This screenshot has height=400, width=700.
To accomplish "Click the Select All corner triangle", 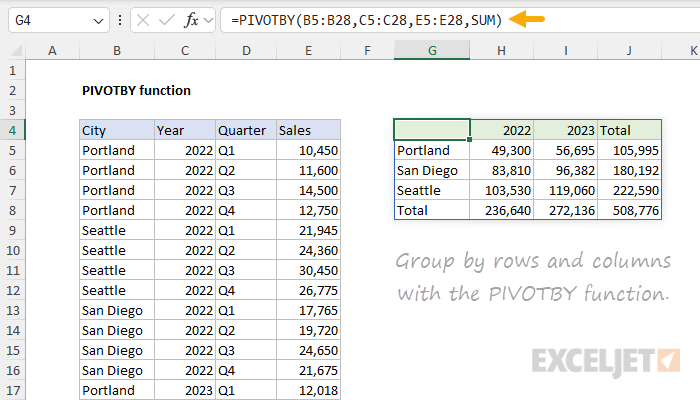I will coord(16,50).
